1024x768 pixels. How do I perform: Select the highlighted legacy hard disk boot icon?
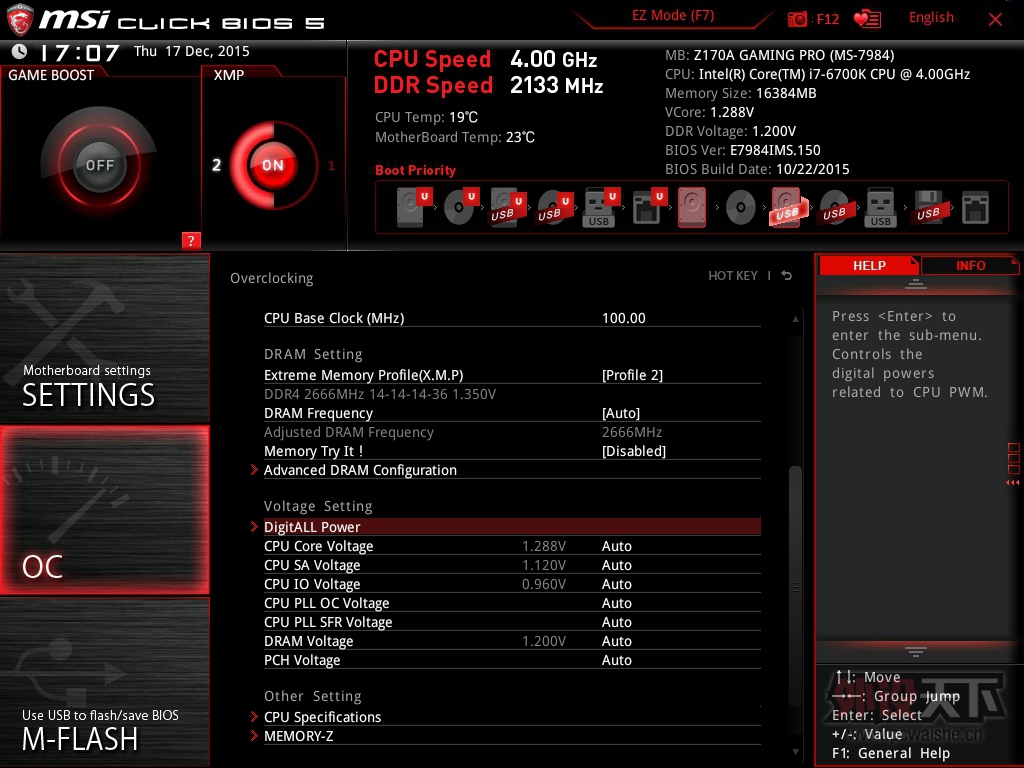692,207
